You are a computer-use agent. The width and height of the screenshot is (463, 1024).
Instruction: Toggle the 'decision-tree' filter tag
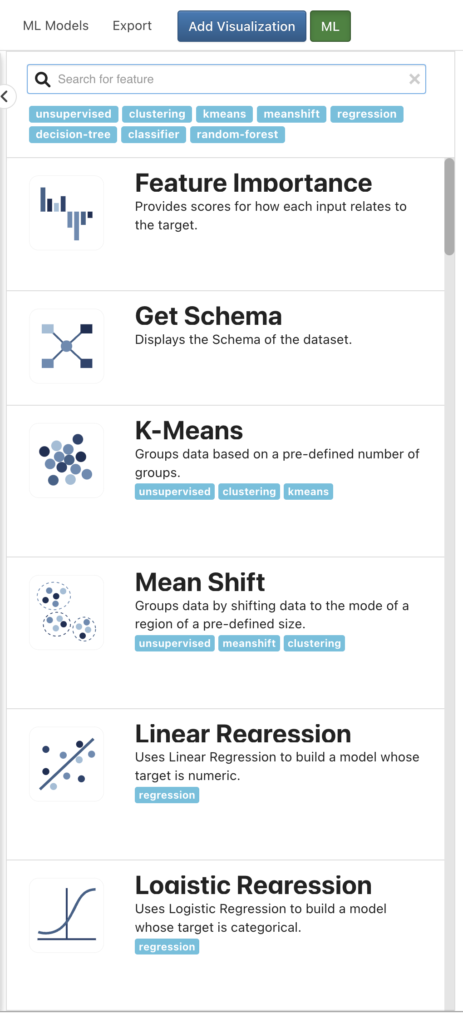pyautogui.click(x=74, y=135)
